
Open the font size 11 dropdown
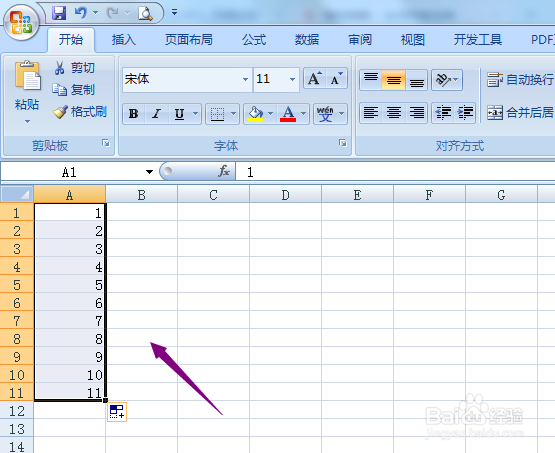pos(292,79)
